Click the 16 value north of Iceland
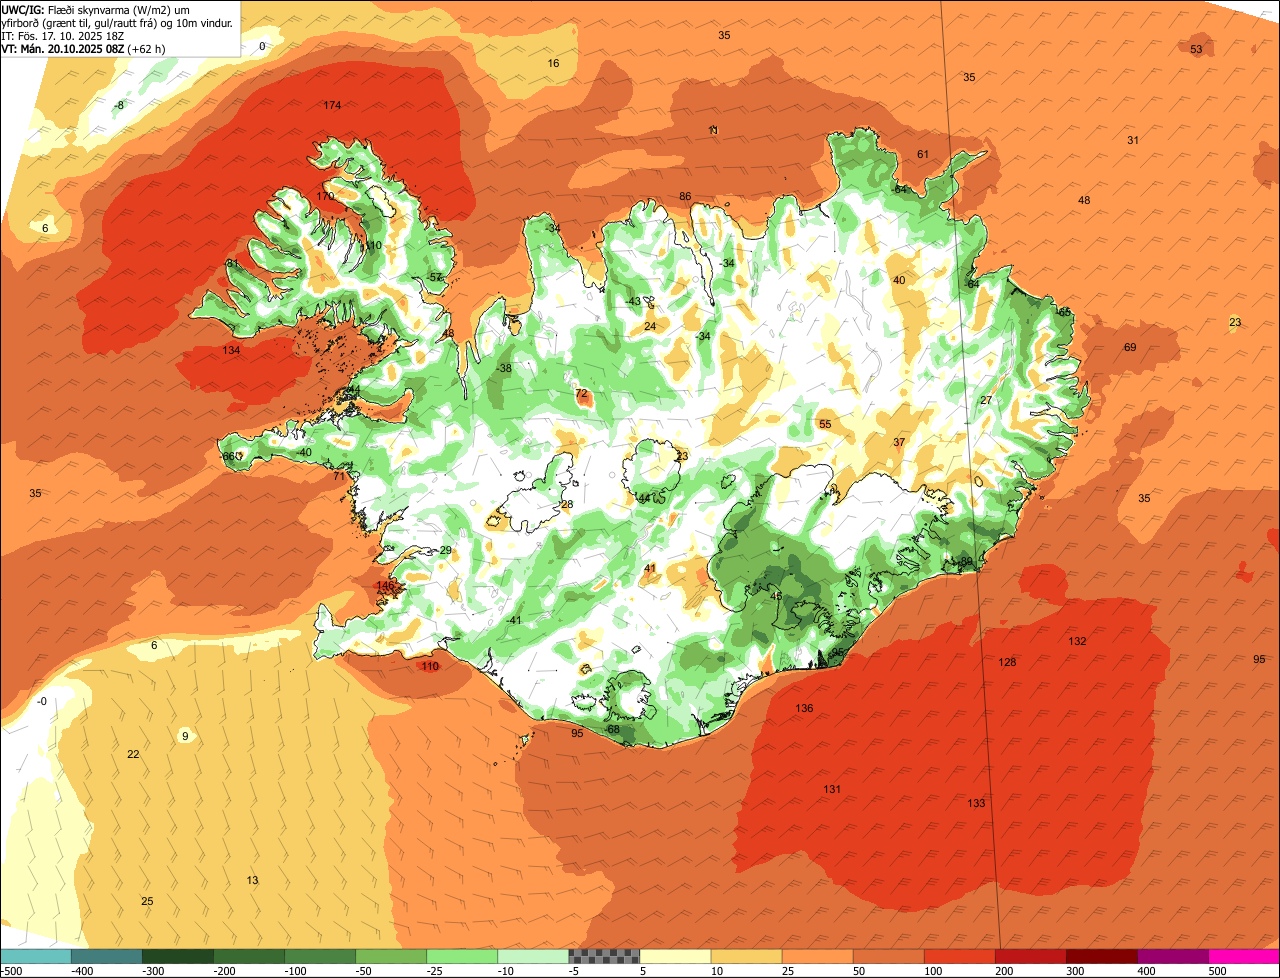This screenshot has width=1280, height=978. 553,63
